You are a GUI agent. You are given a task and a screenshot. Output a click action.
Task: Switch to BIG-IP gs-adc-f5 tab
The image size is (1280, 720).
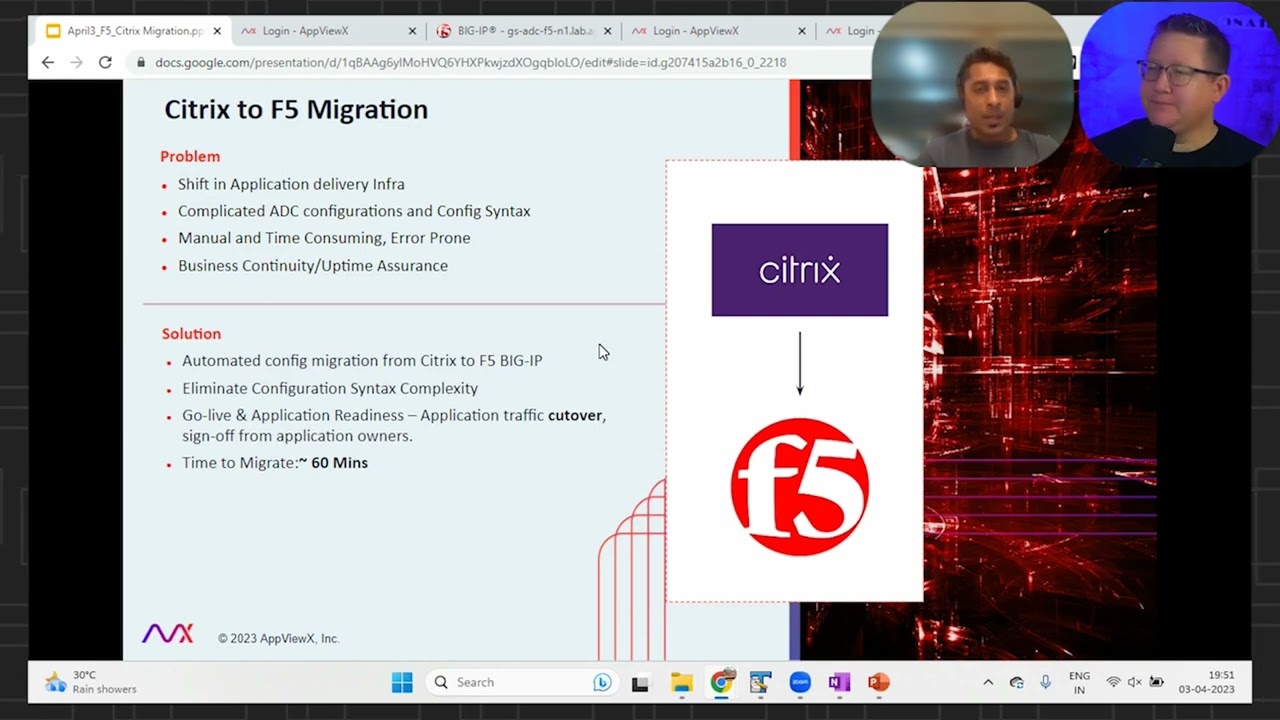pos(515,31)
